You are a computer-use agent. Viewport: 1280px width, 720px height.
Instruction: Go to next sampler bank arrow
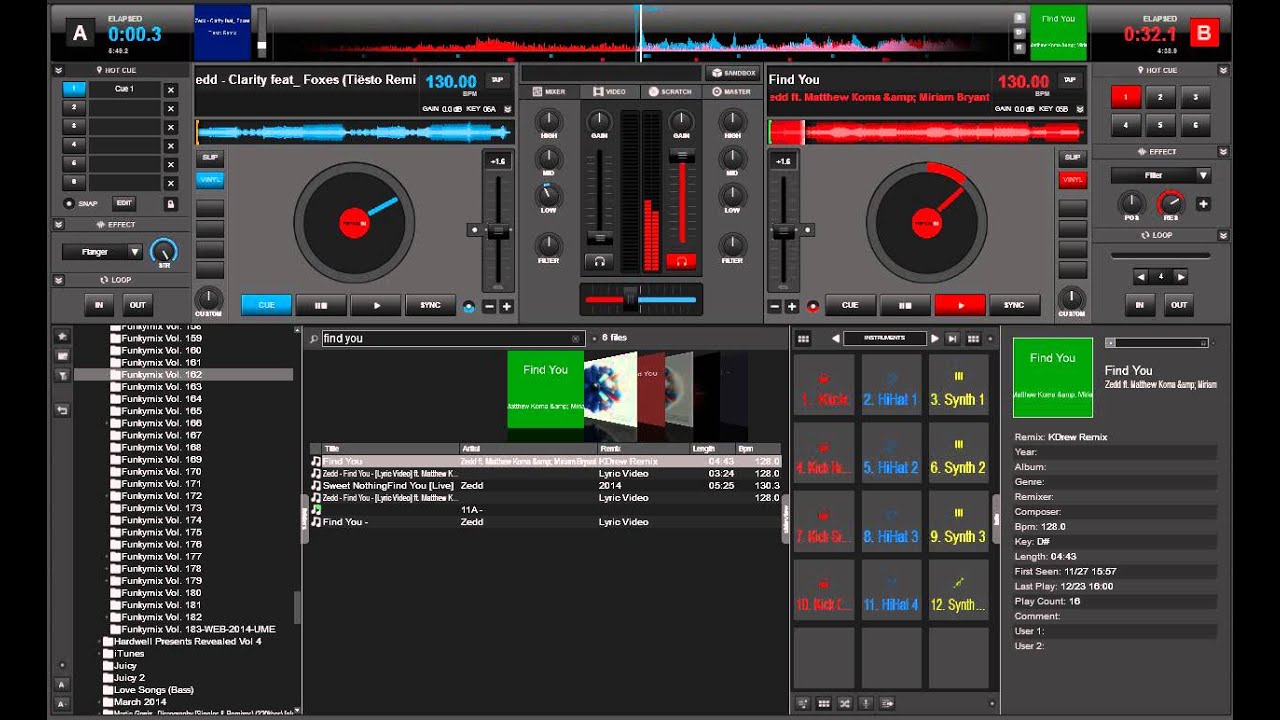point(935,339)
